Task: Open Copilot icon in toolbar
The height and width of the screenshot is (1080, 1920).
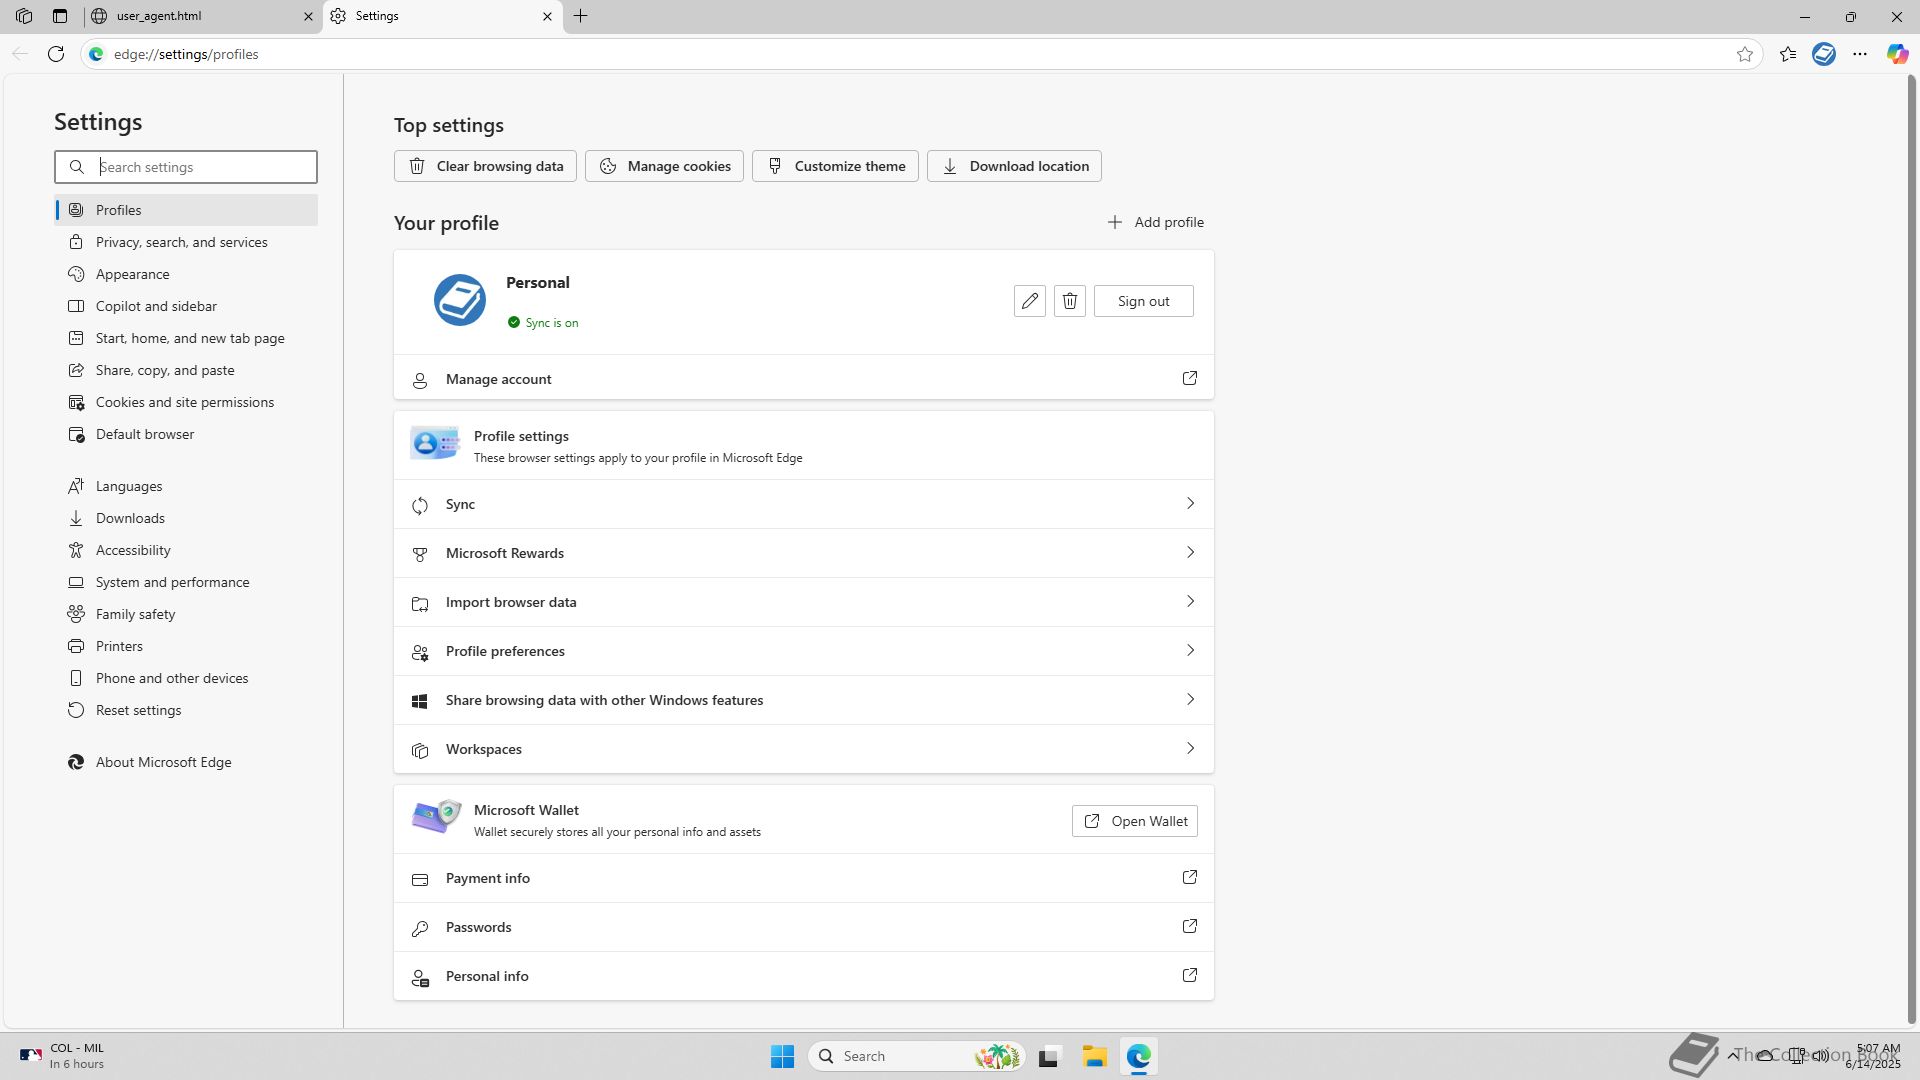Action: pyautogui.click(x=1896, y=54)
